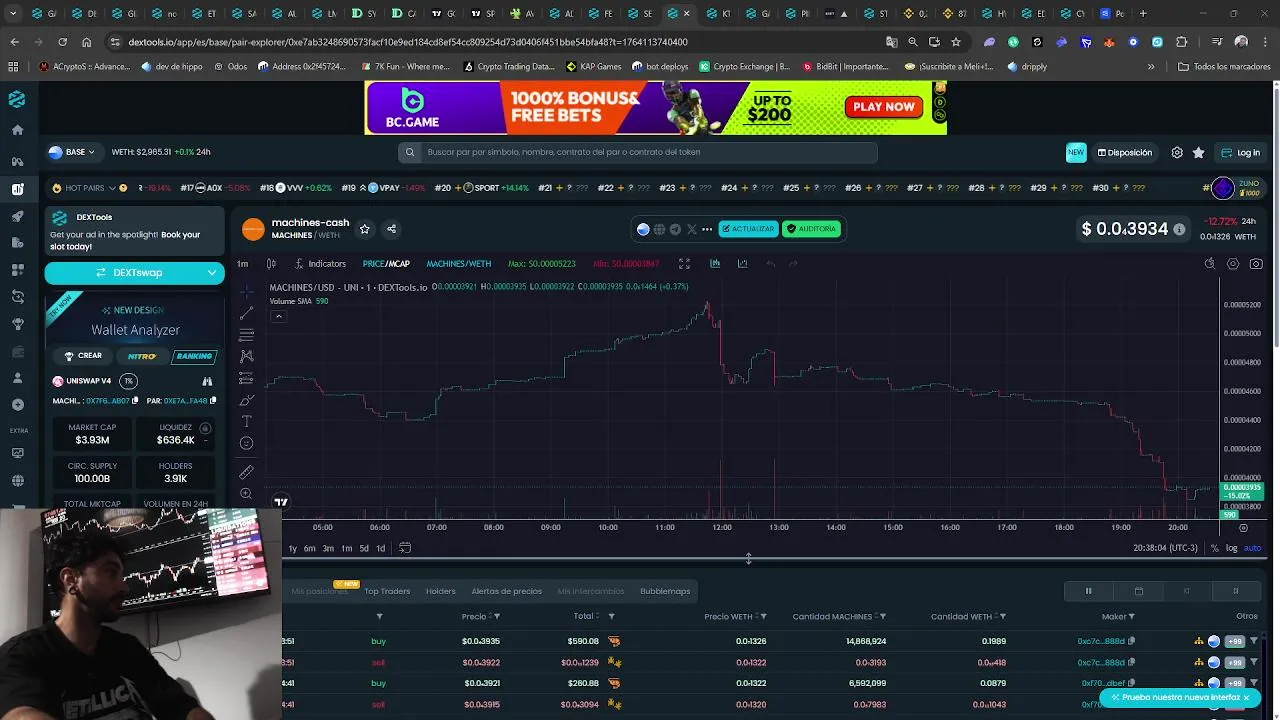Dismiss the 'Prueba nuestra nueva interfaz' banner

tap(1247, 697)
